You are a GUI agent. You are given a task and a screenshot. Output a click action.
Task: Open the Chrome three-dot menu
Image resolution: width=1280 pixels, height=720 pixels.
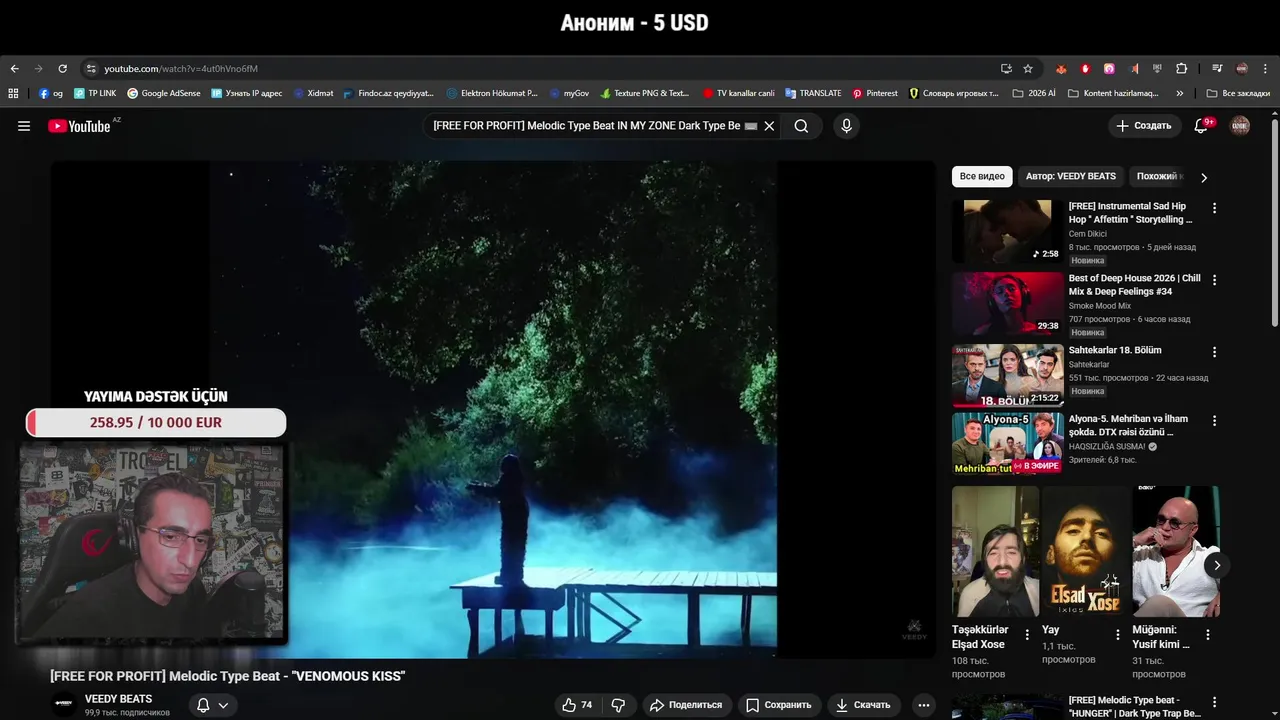tap(1266, 69)
